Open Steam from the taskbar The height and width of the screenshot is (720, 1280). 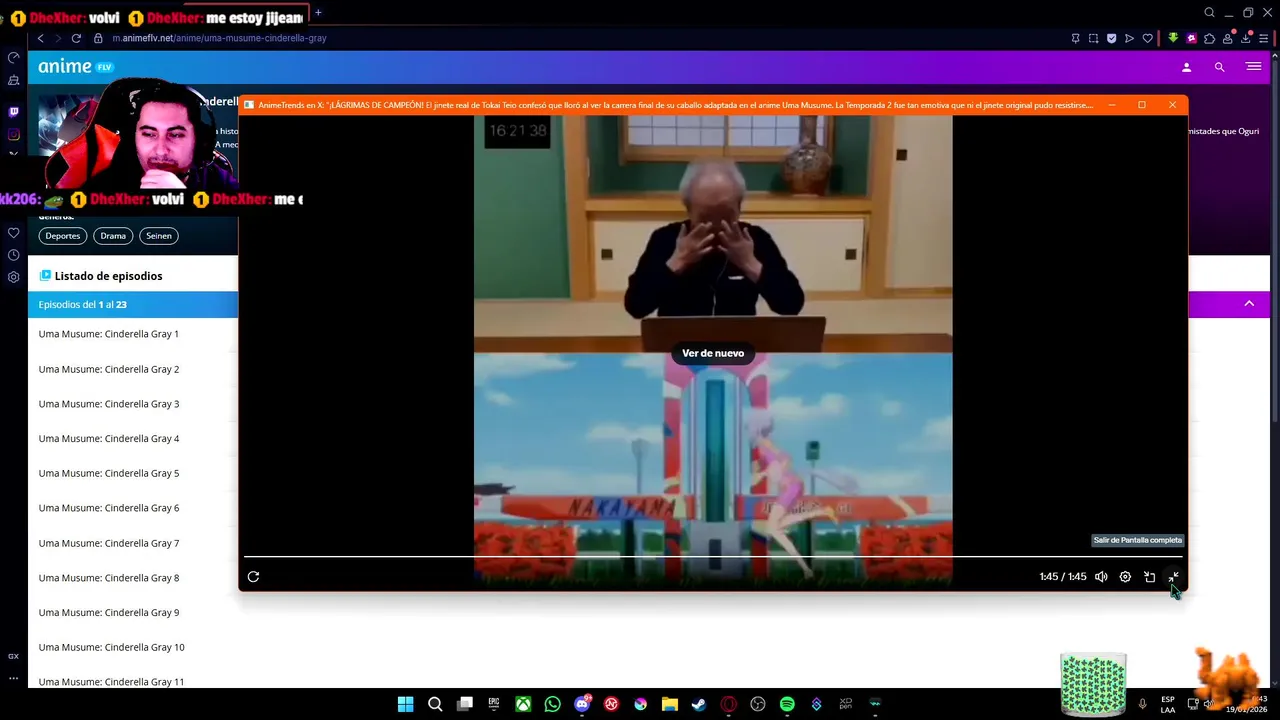click(699, 704)
